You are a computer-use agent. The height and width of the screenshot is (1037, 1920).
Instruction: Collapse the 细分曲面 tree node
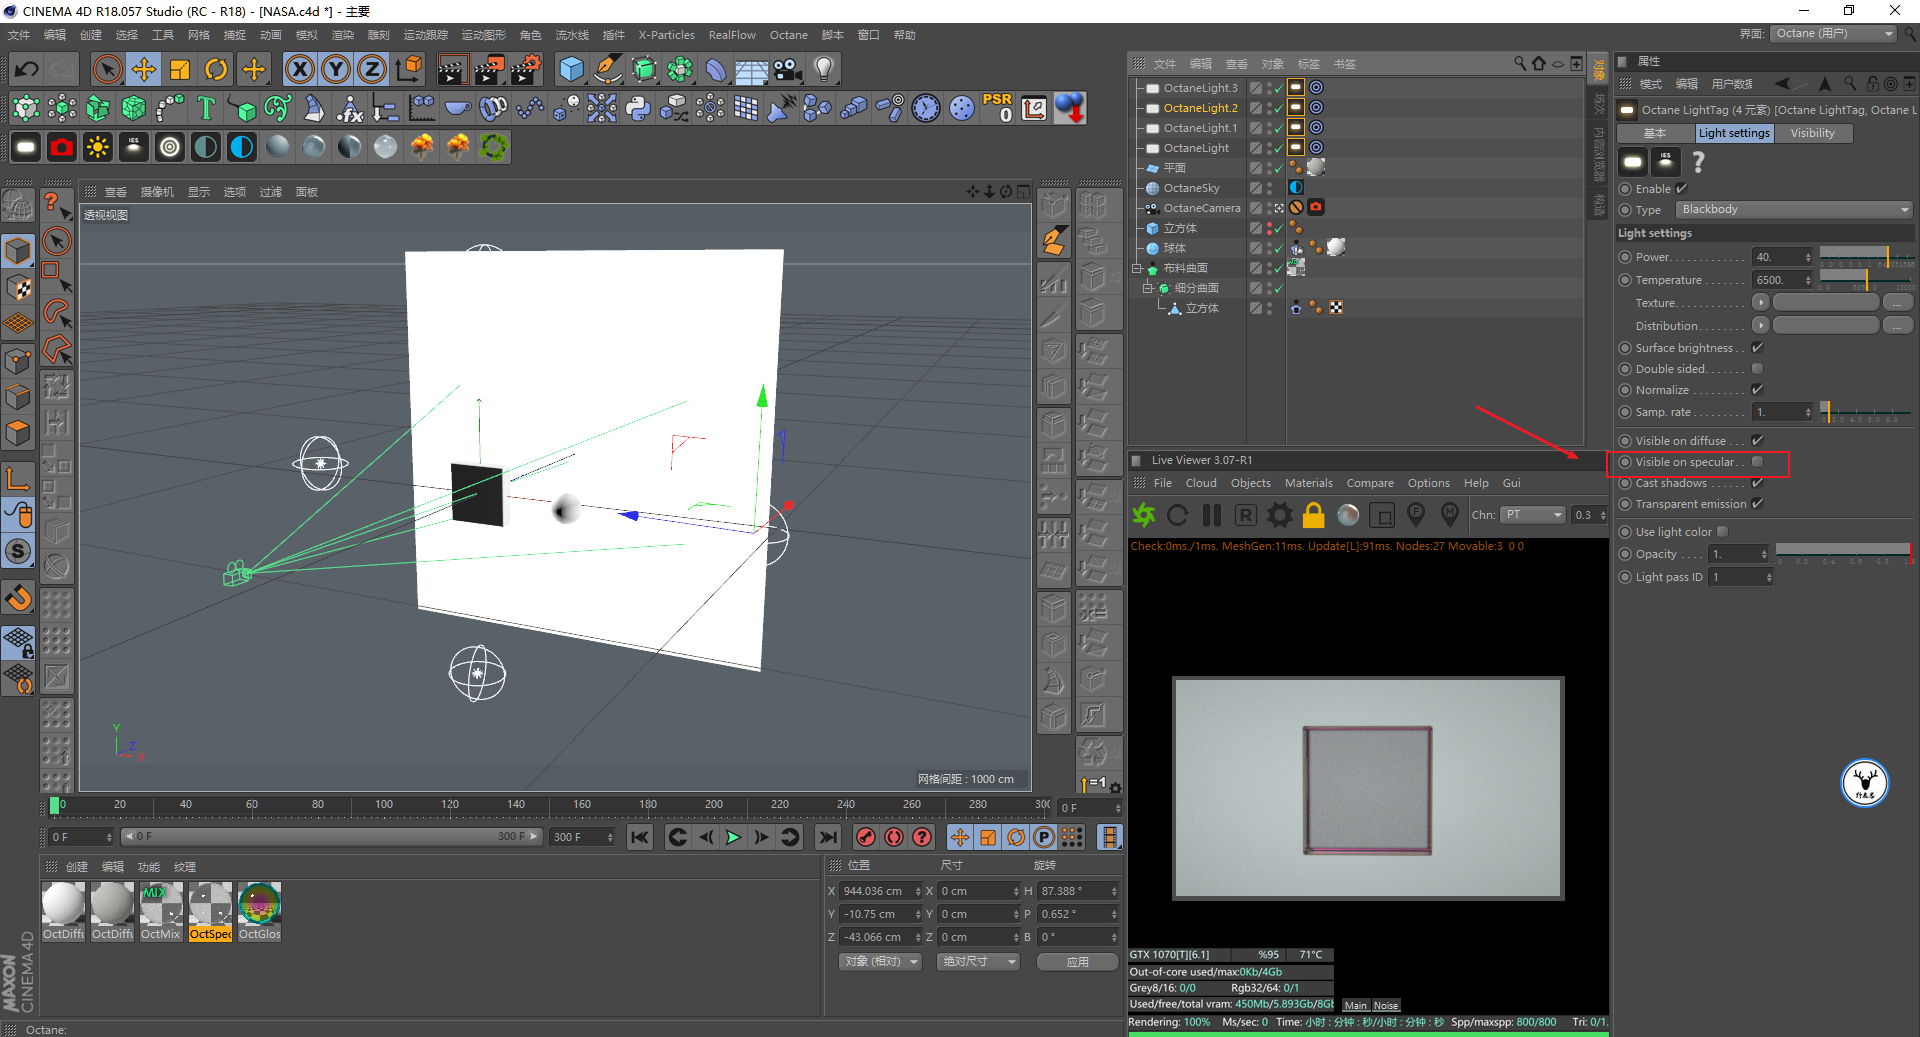pyautogui.click(x=1148, y=288)
